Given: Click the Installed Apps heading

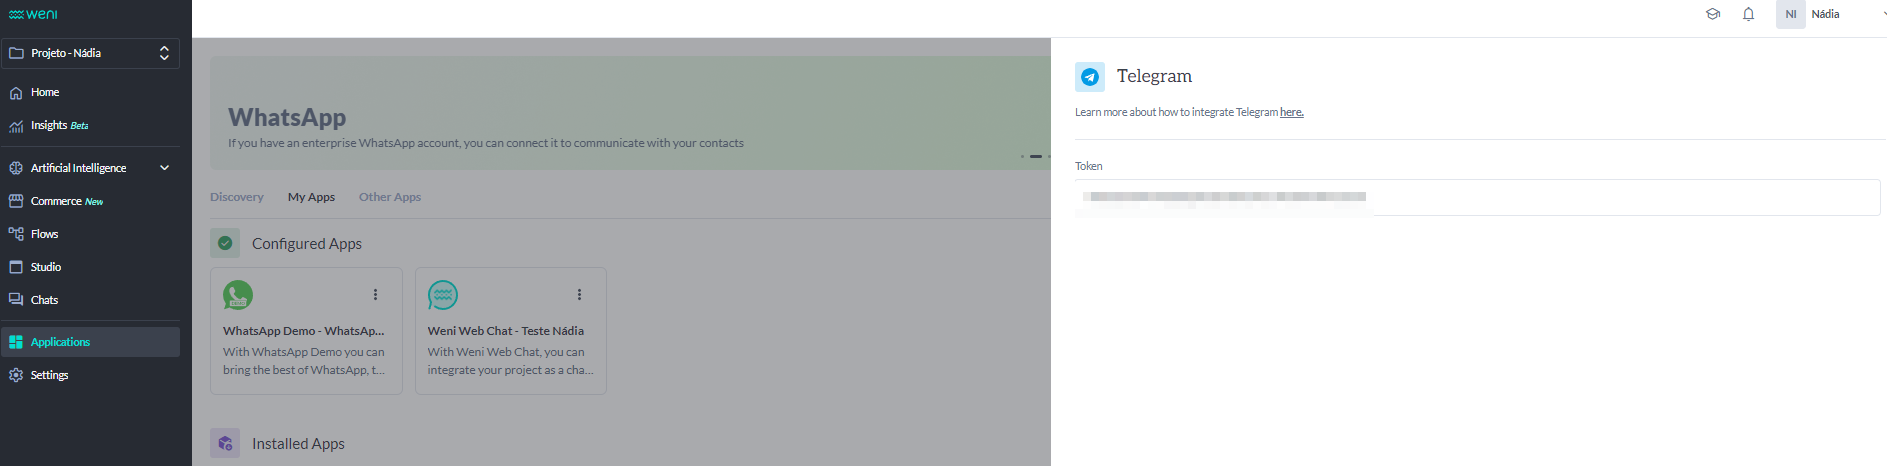Looking at the screenshot, I should pyautogui.click(x=298, y=444).
